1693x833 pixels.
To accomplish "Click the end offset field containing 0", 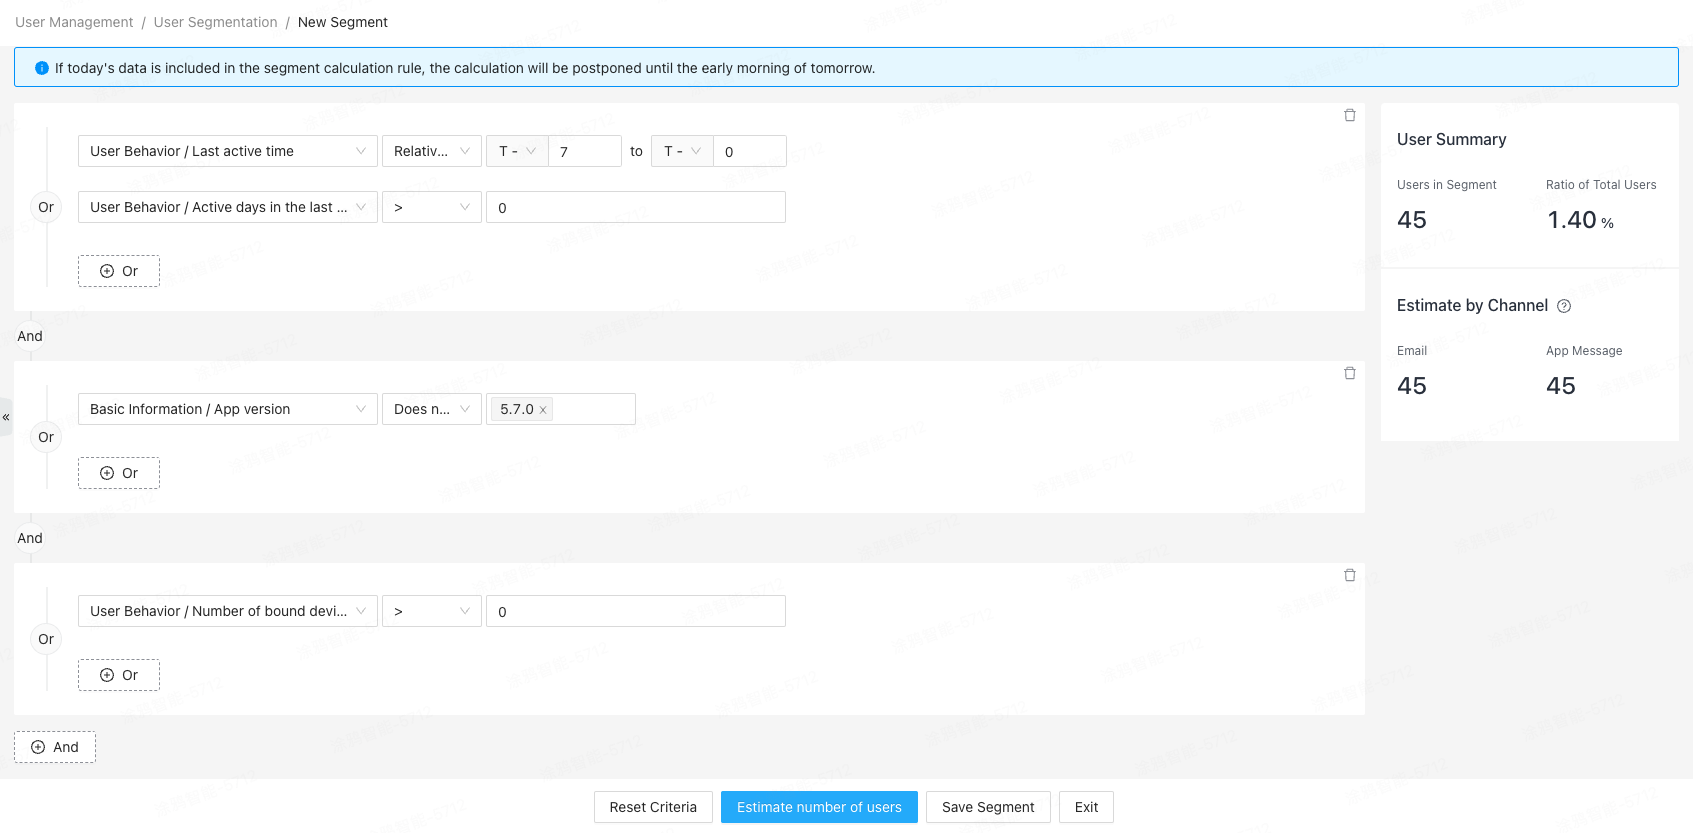I will [x=750, y=151].
